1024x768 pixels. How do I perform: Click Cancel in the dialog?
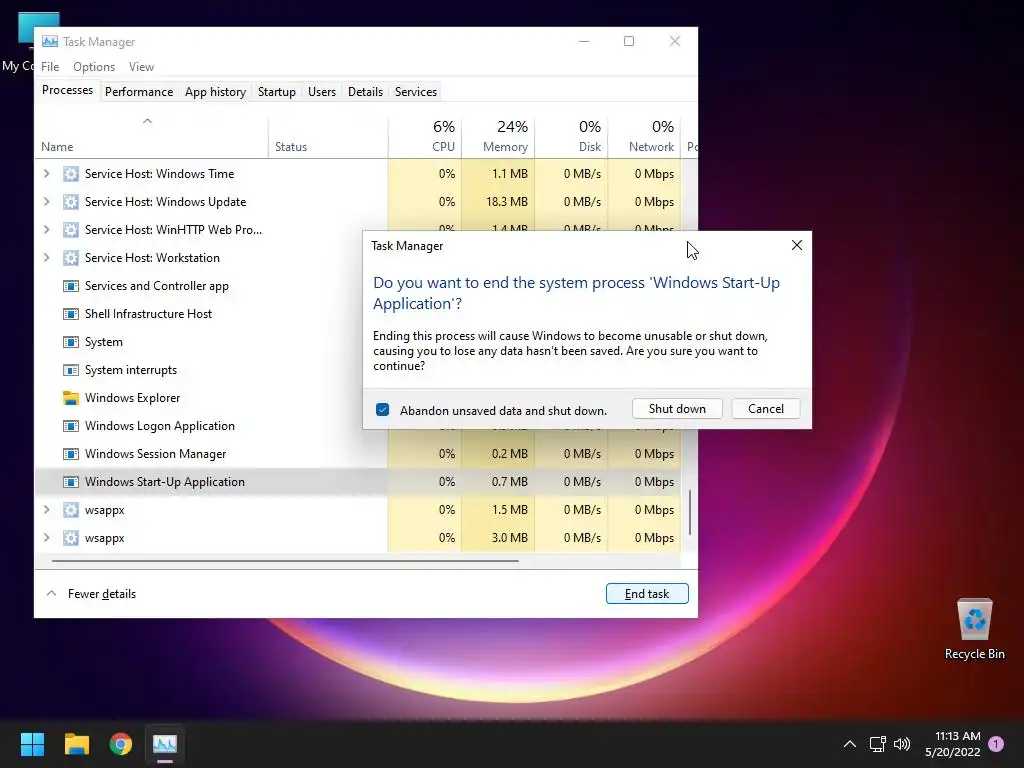click(765, 409)
